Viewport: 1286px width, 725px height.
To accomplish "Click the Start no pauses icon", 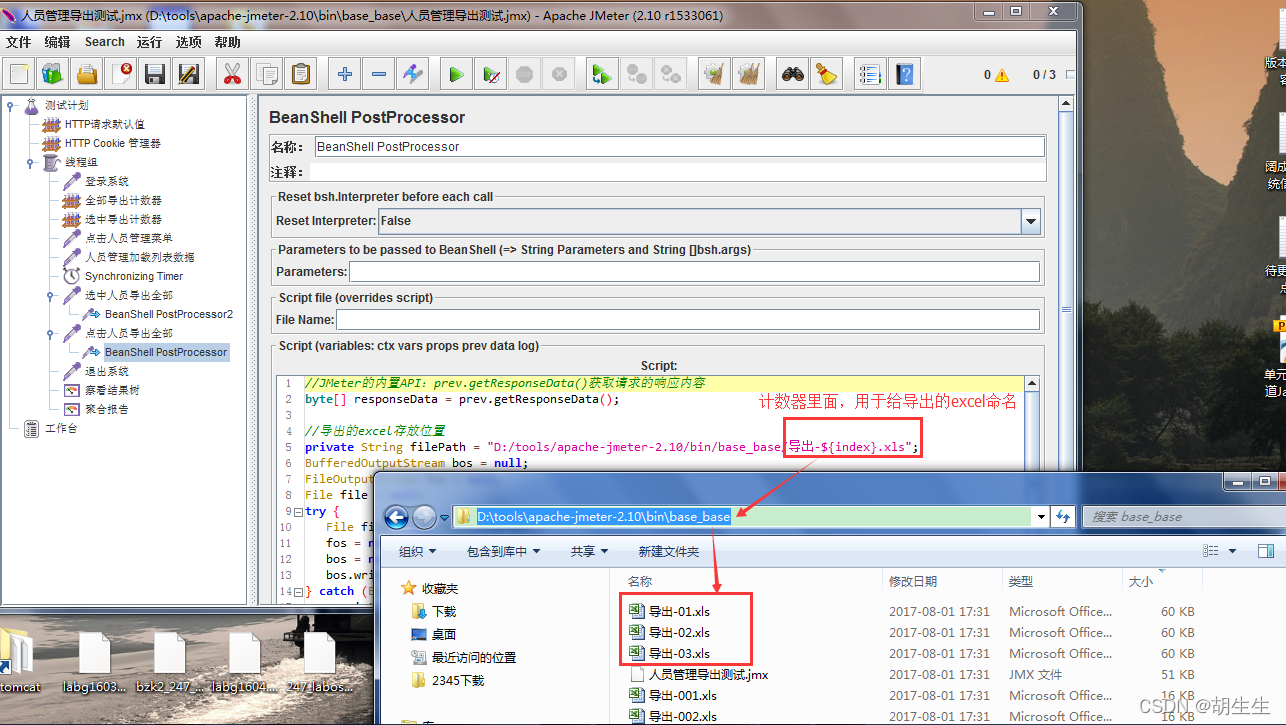I will click(x=490, y=74).
